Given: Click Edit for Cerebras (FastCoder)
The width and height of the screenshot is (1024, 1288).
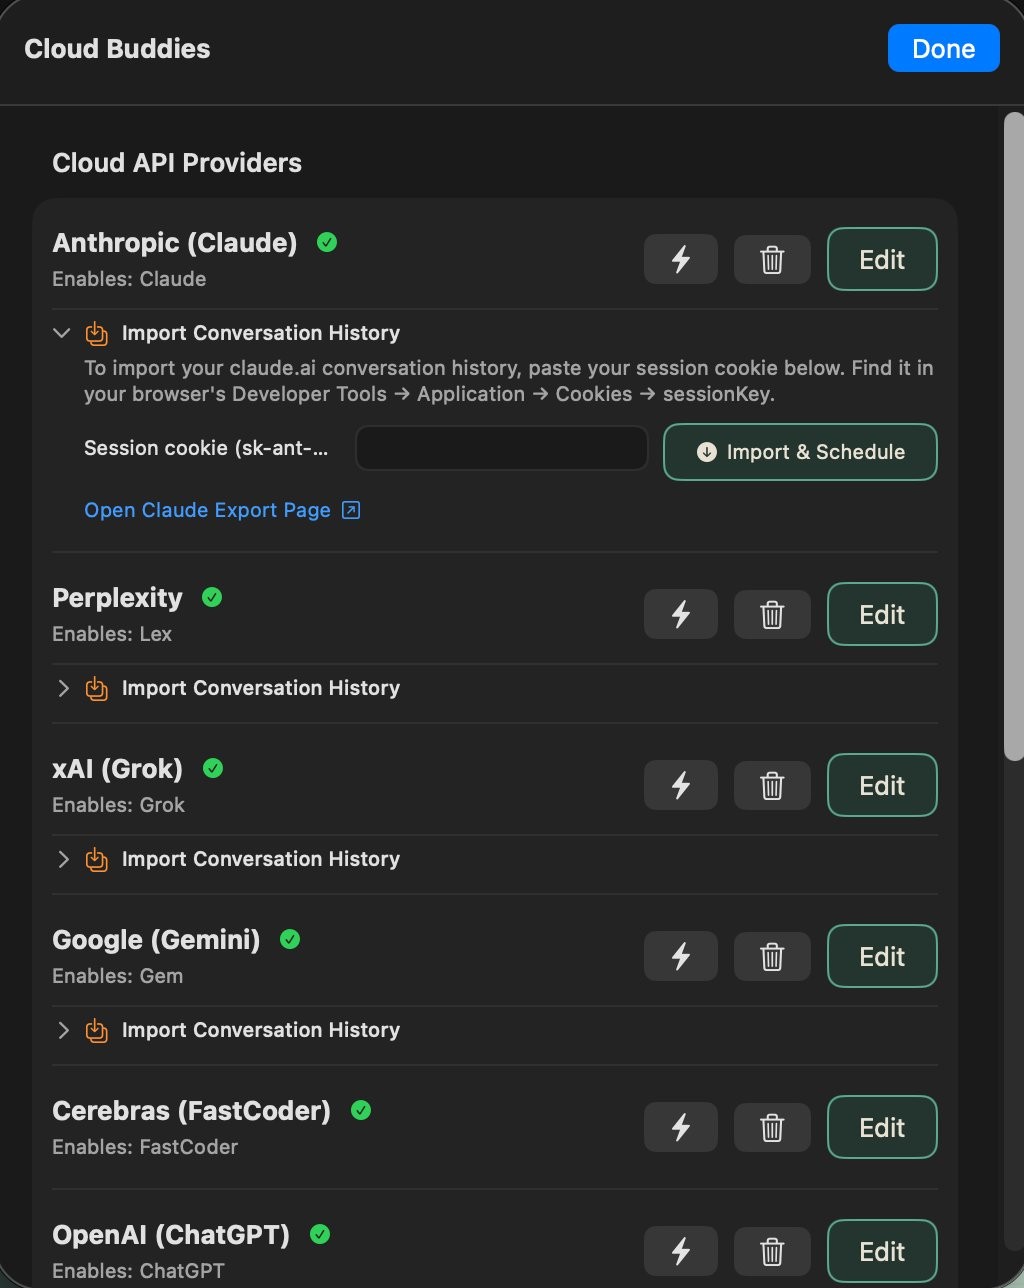Looking at the screenshot, I should [x=882, y=1127].
